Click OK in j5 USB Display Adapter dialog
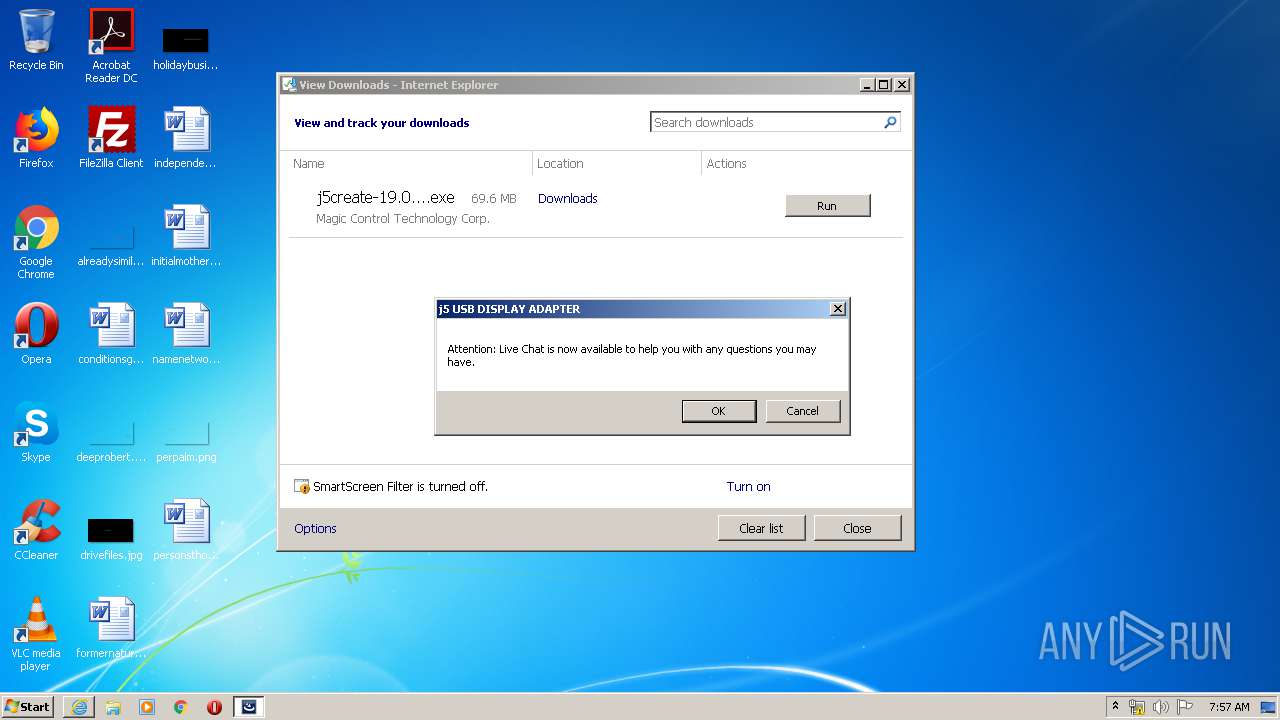The image size is (1280, 720). tap(718, 411)
